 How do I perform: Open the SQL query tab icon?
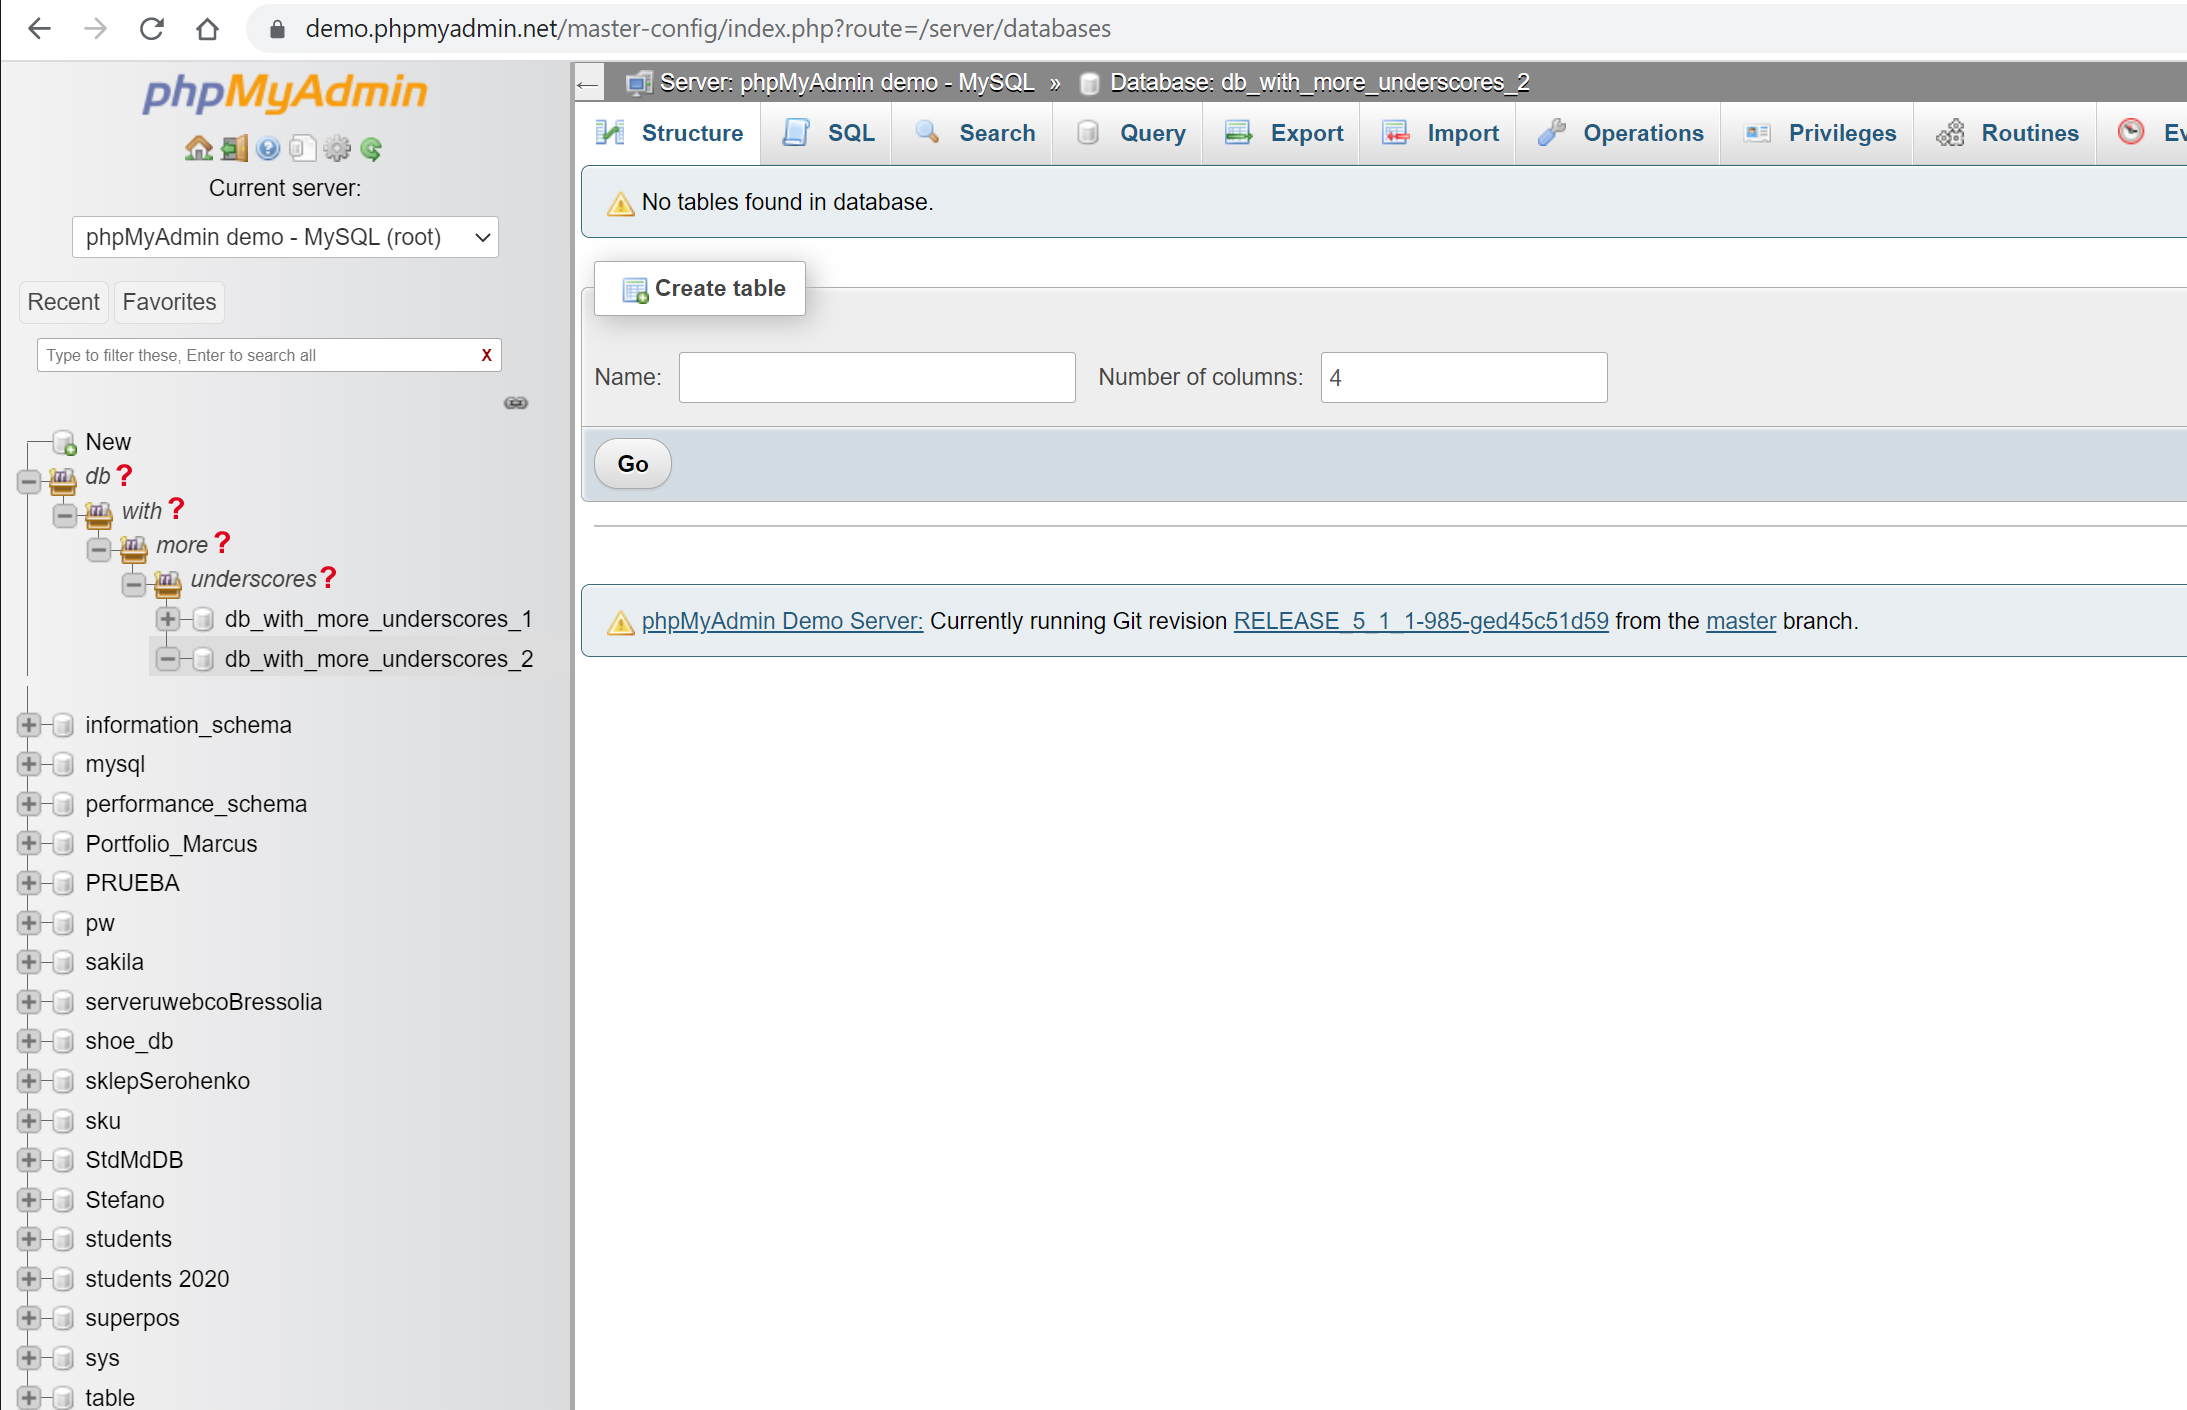click(x=795, y=132)
